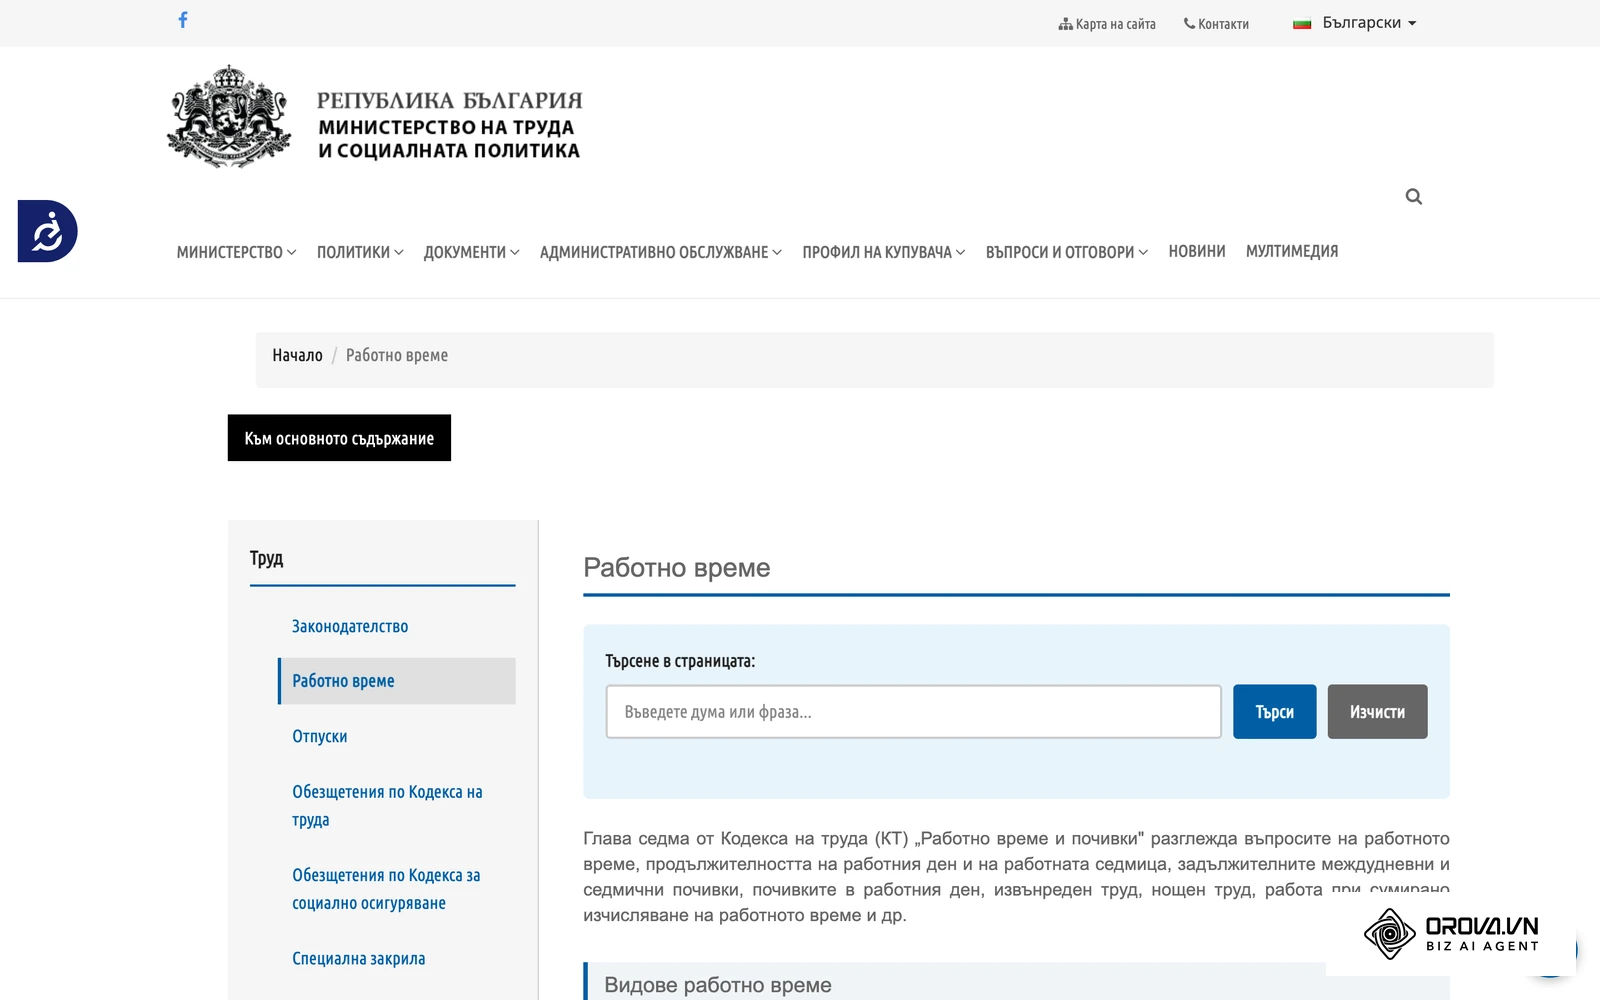Expand ВЪПРОСИ И ОТГОВОРИ menu
Image resolution: width=1600 pixels, height=1000 pixels.
1066,252
